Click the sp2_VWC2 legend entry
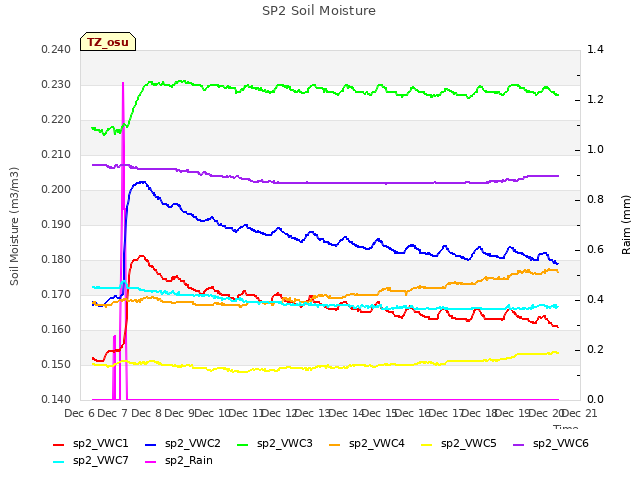 click(x=183, y=444)
